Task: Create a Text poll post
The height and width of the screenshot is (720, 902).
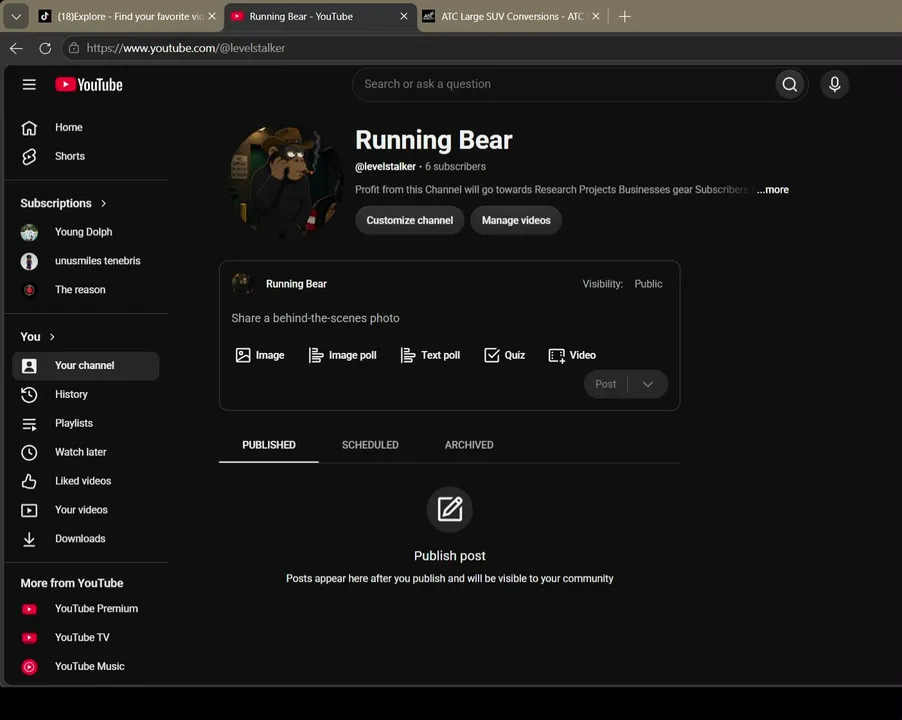Action: 431,355
